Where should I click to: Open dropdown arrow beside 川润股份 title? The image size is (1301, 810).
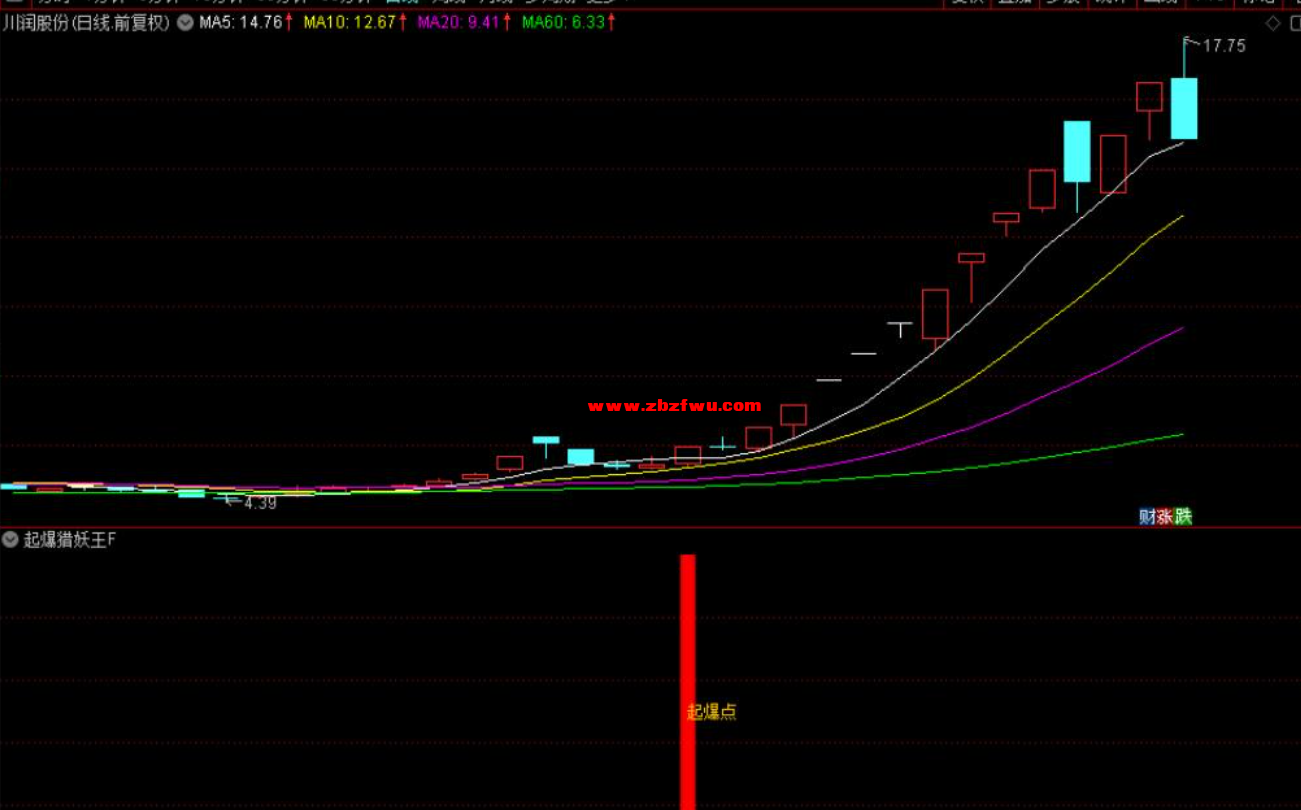click(x=185, y=23)
